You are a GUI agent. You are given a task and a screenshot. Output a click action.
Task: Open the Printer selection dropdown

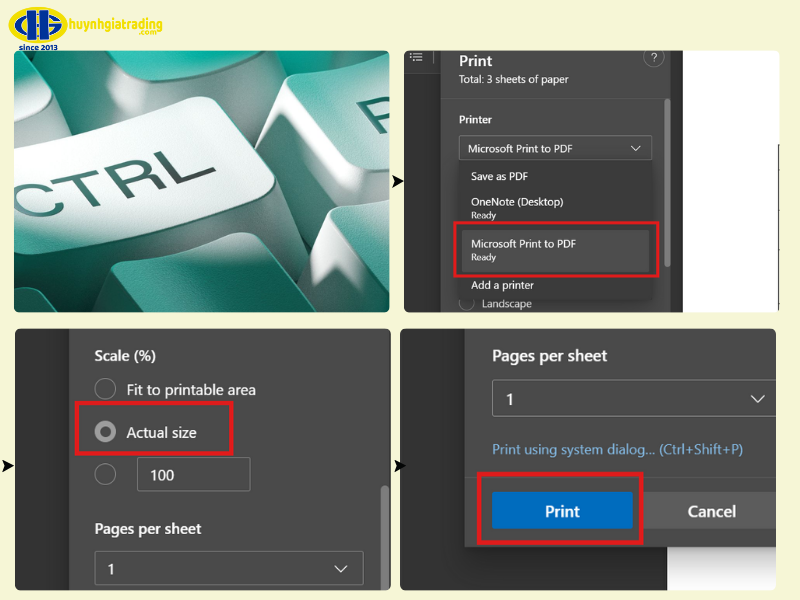(554, 147)
